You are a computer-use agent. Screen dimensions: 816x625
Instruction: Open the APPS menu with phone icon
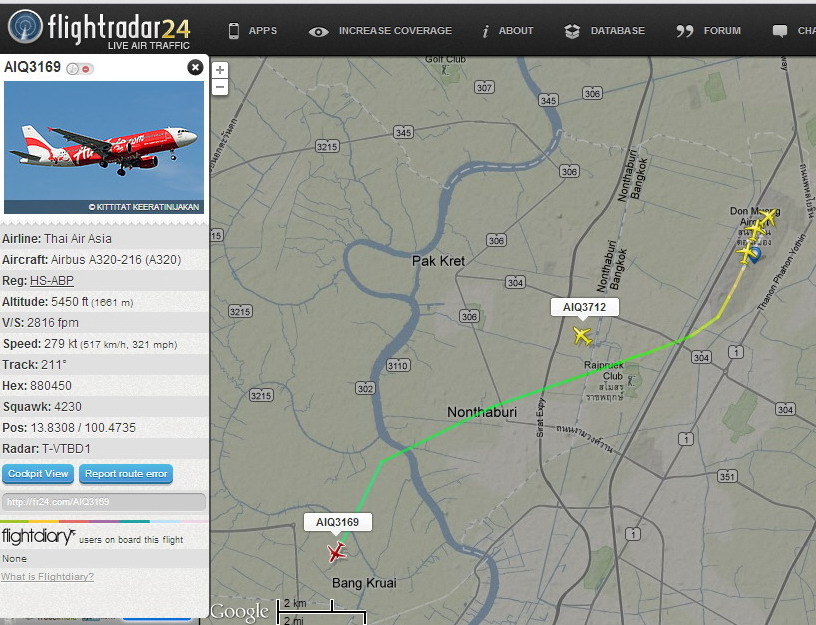tap(253, 31)
